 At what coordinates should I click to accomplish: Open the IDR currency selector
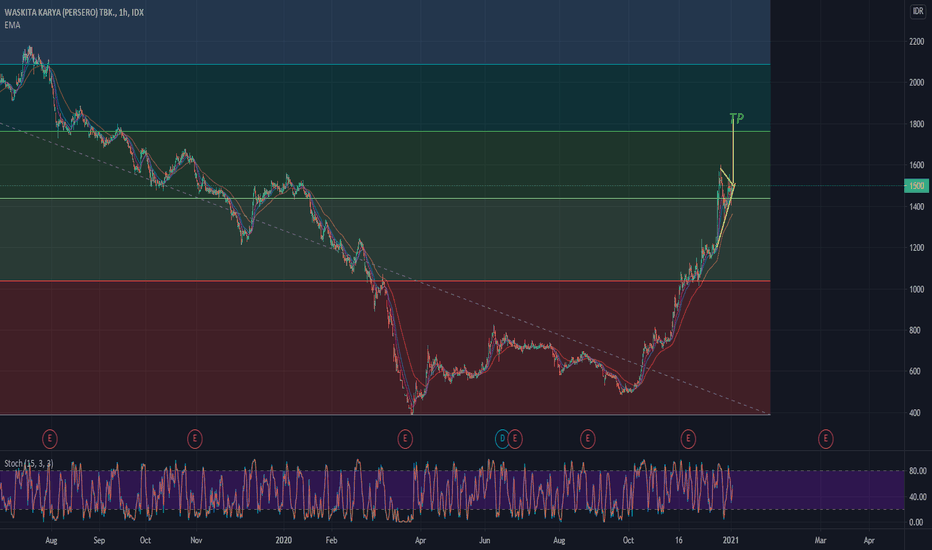coord(918,11)
